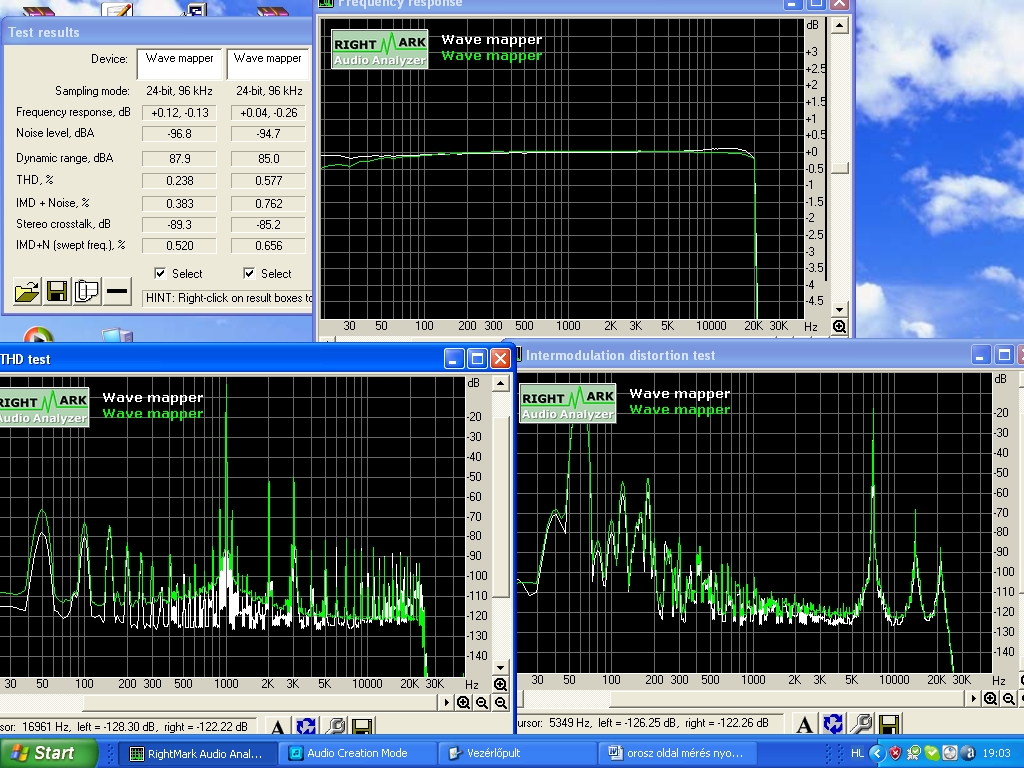Click the blue swap arrows icon in Intermodulation test

pyautogui.click(x=833, y=724)
